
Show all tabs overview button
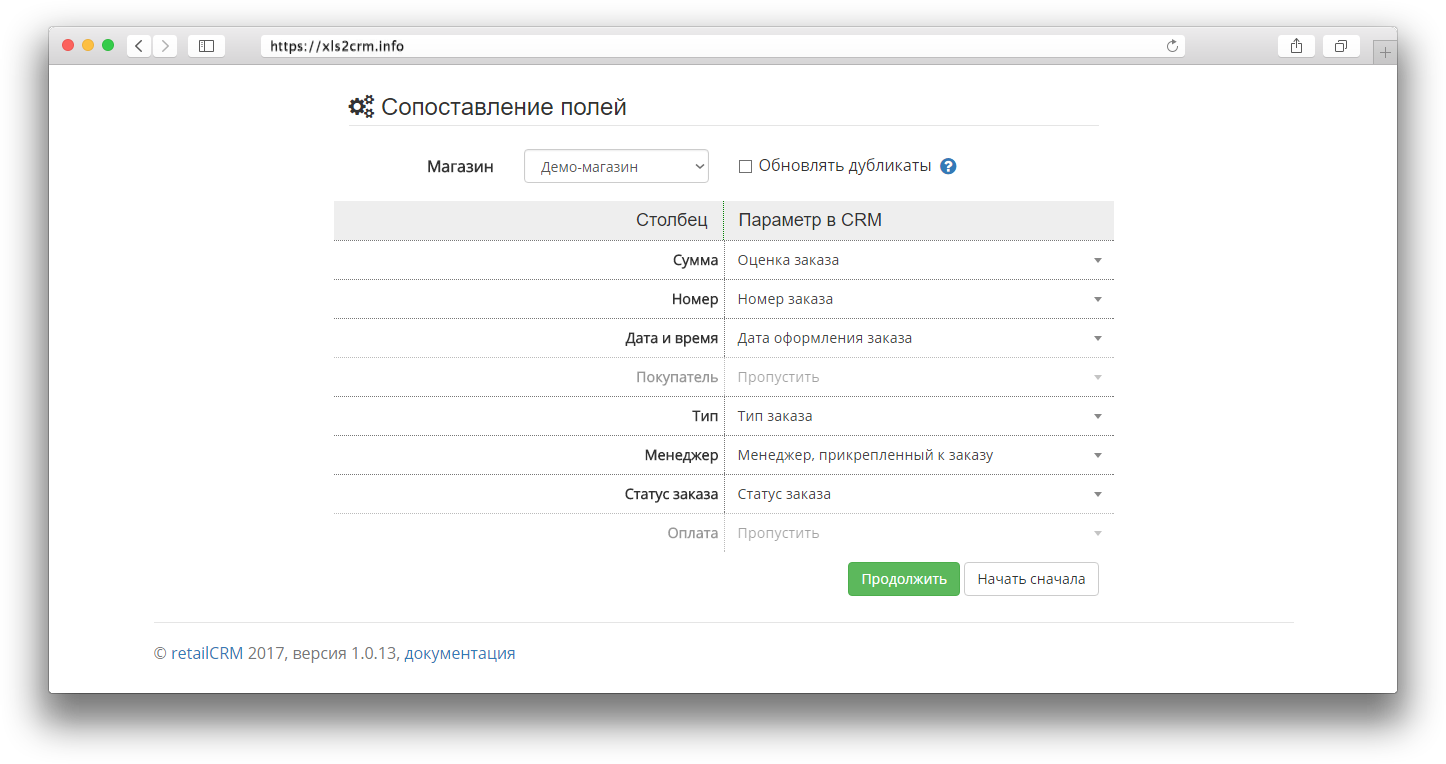[1341, 46]
